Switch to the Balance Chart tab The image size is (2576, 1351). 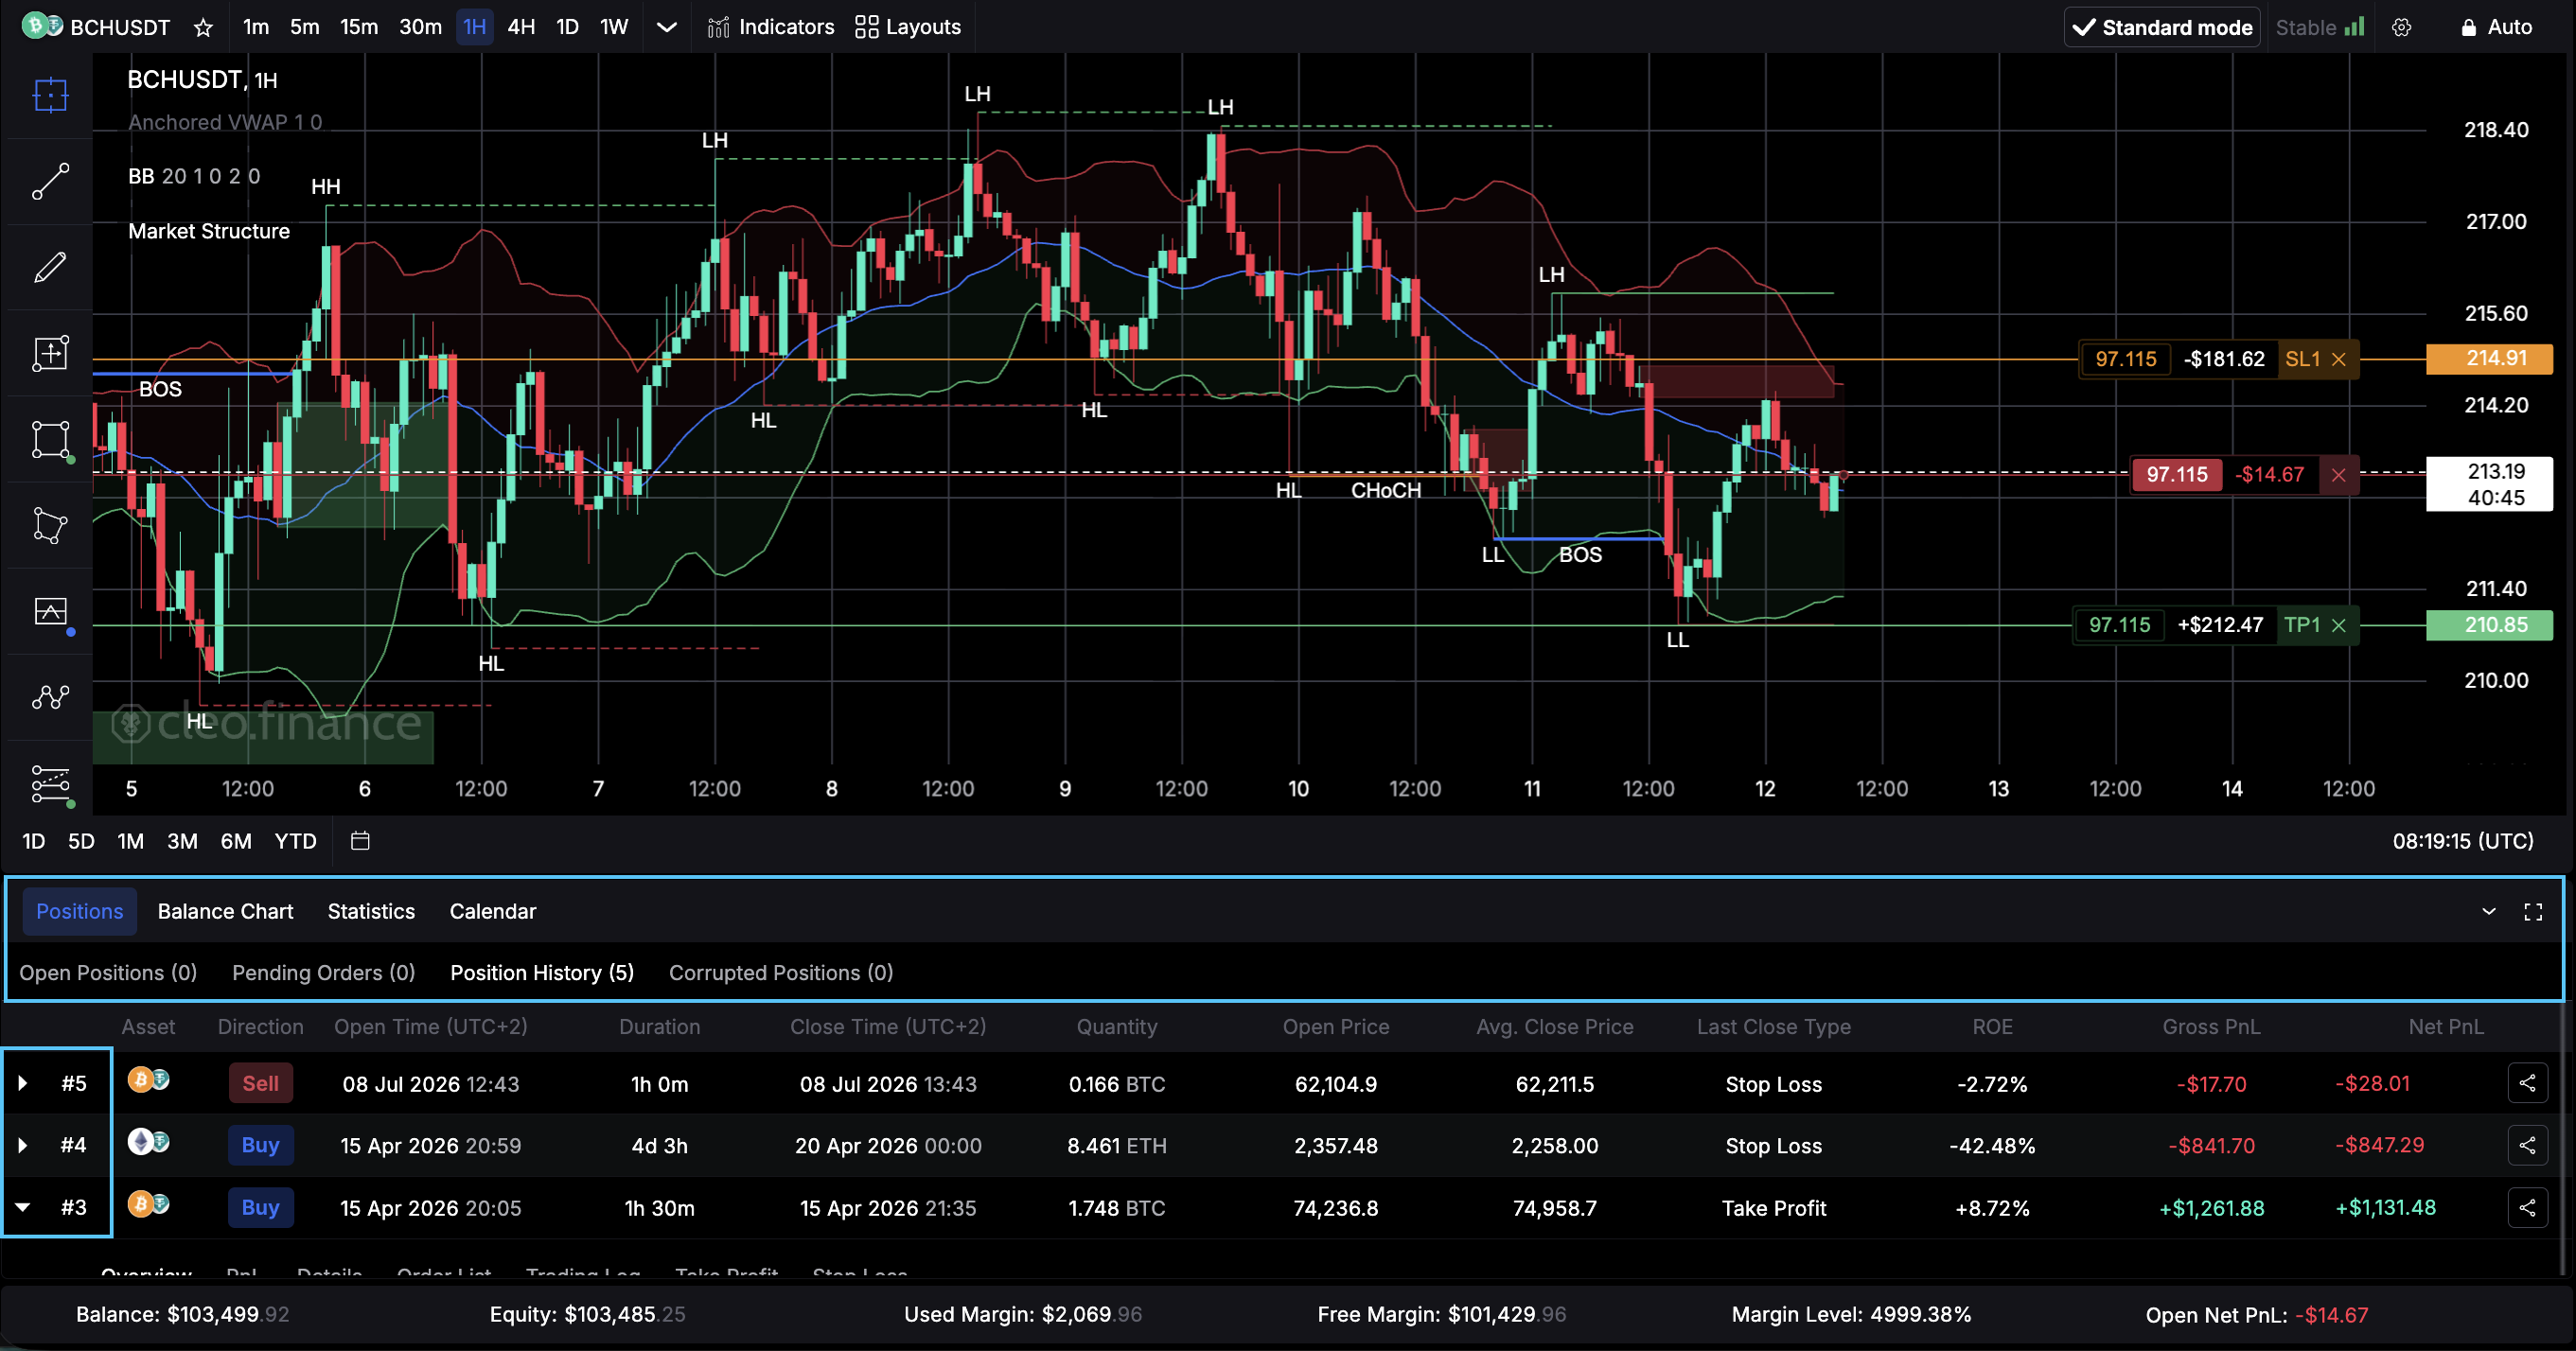pos(225,911)
